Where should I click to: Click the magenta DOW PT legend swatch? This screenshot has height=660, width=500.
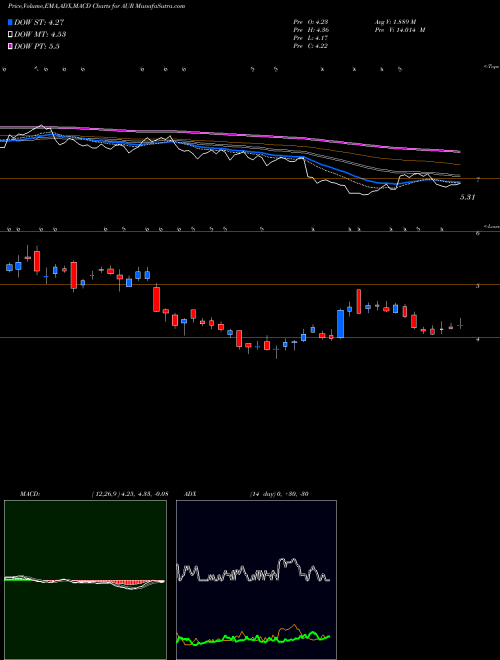click(10, 46)
